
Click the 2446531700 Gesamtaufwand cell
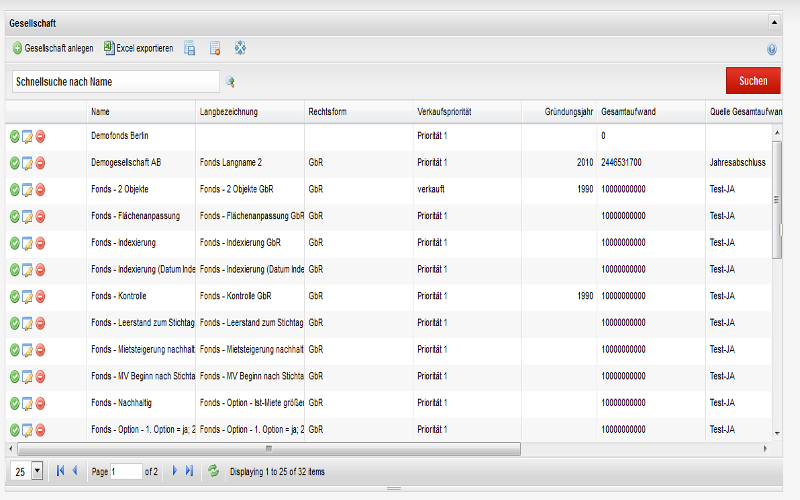(652, 163)
